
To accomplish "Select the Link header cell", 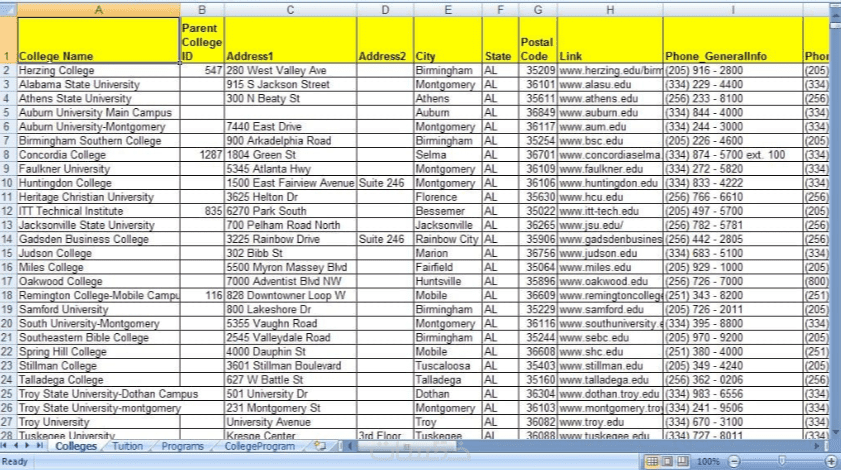I will 610,40.
